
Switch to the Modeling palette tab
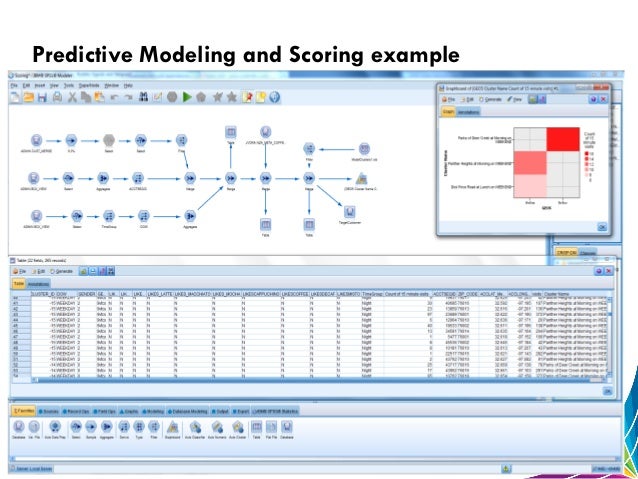click(x=153, y=411)
